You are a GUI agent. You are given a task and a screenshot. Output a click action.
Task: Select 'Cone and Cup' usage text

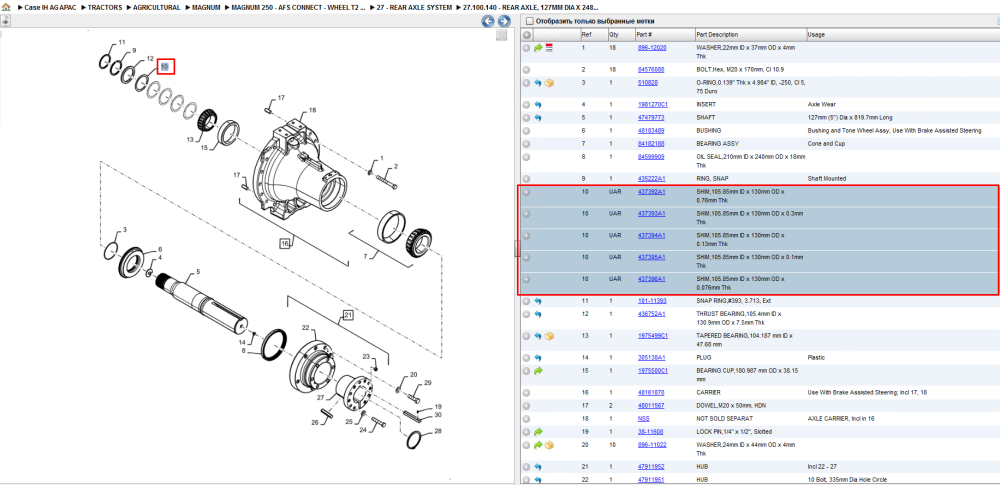[x=826, y=144]
